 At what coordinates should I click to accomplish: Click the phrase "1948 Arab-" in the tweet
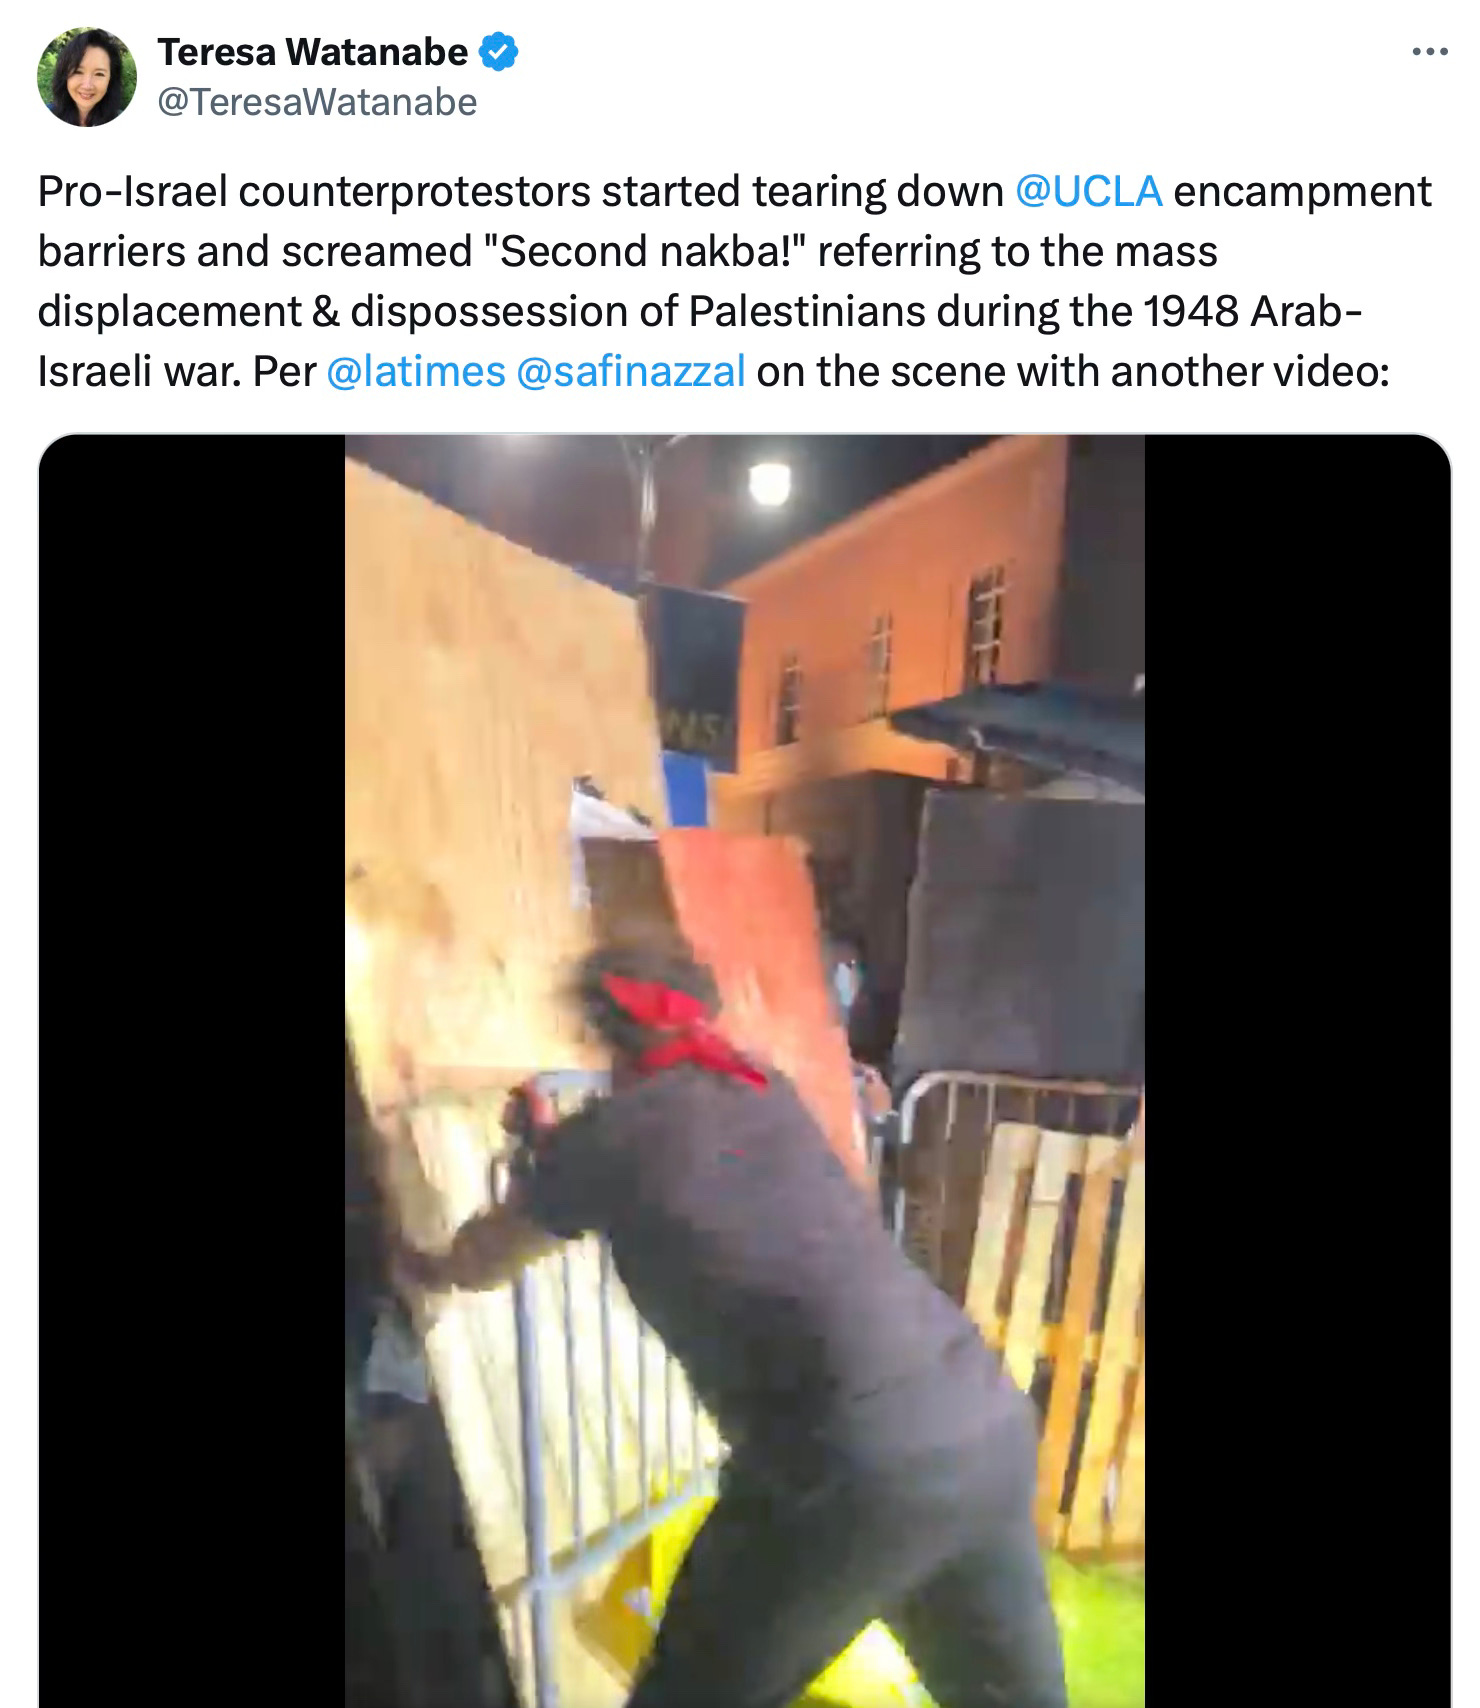point(1250,311)
